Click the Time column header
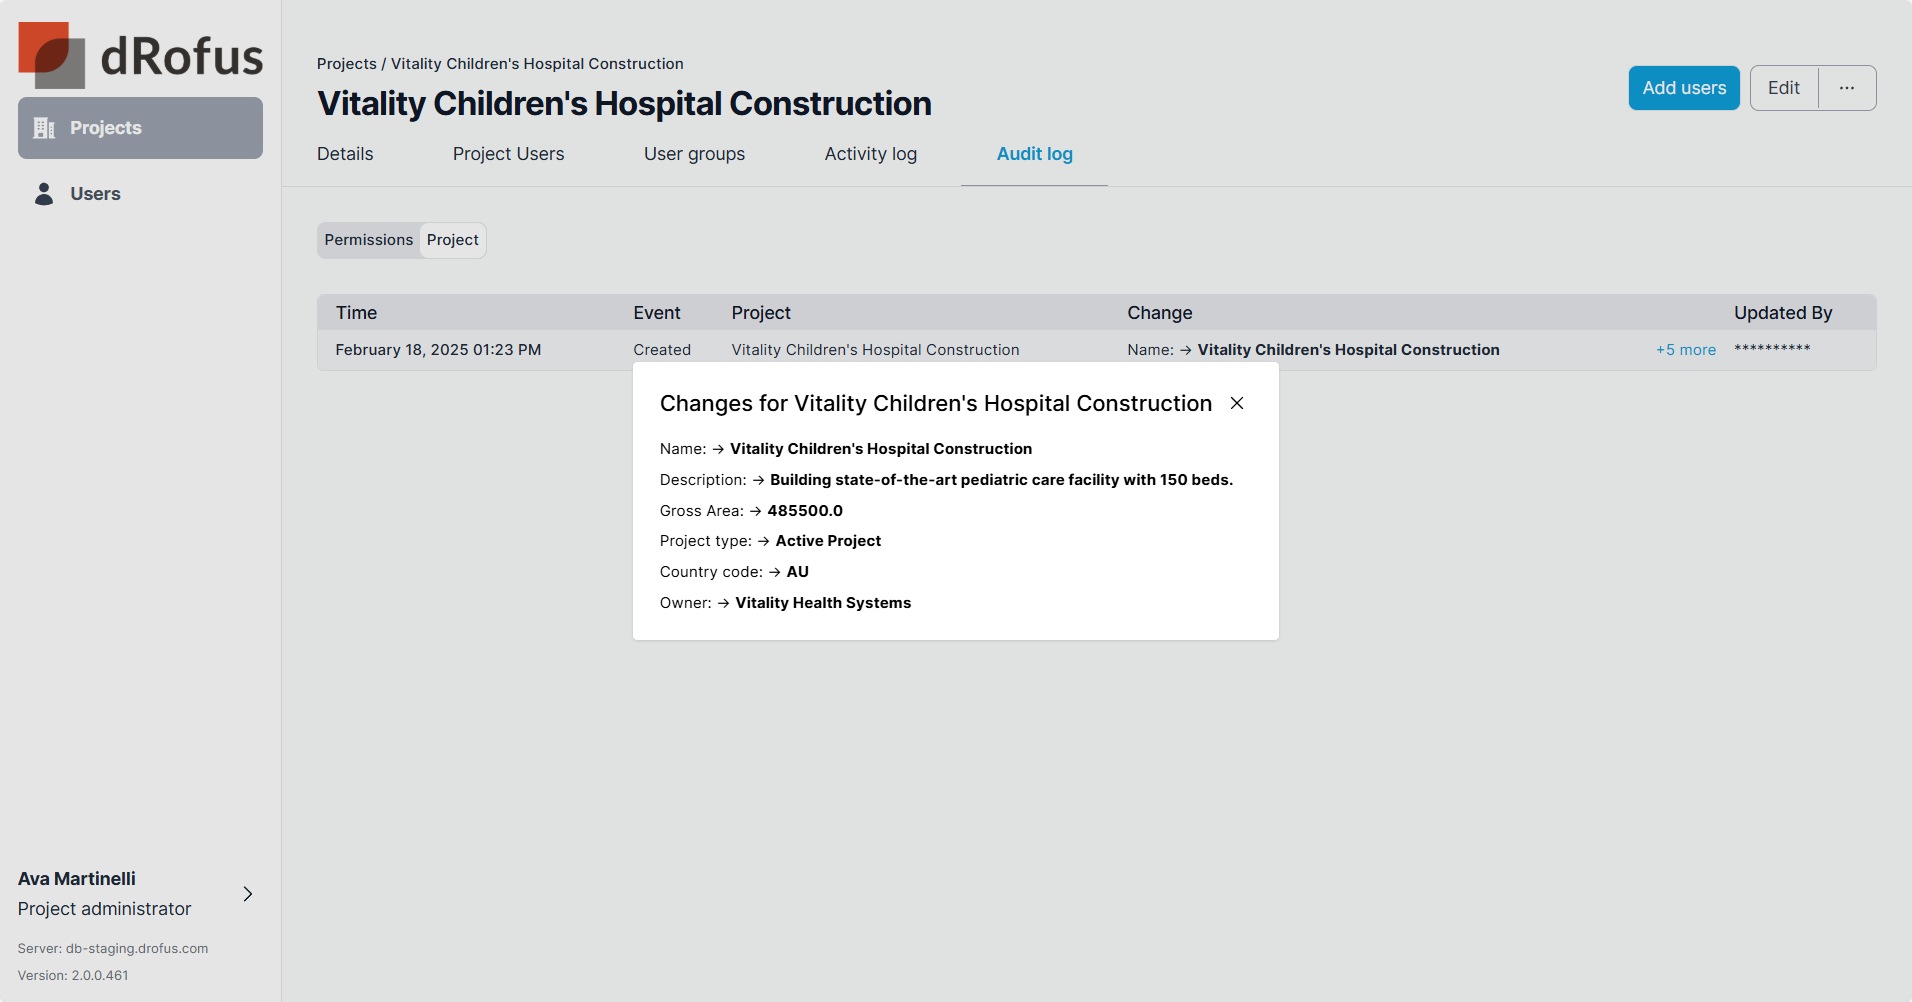Image resolution: width=1912 pixels, height=1002 pixels. coord(356,313)
